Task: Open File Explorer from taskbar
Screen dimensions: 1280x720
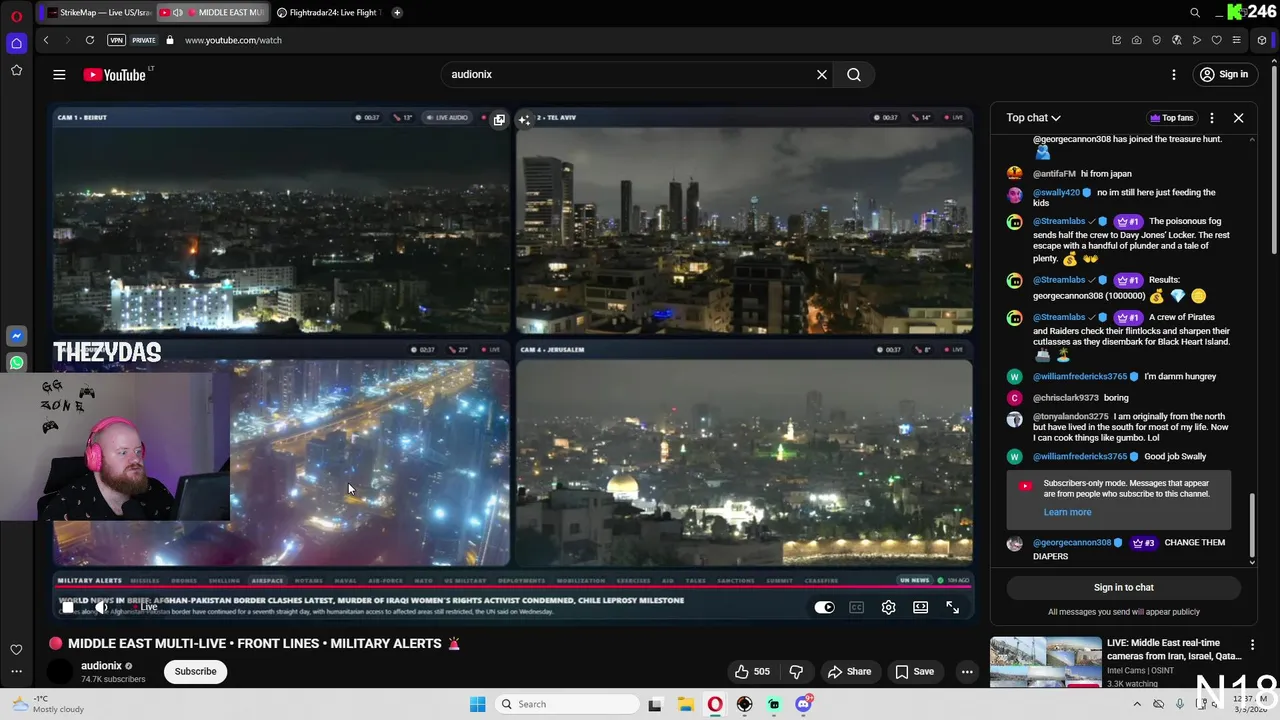Action: (x=686, y=704)
